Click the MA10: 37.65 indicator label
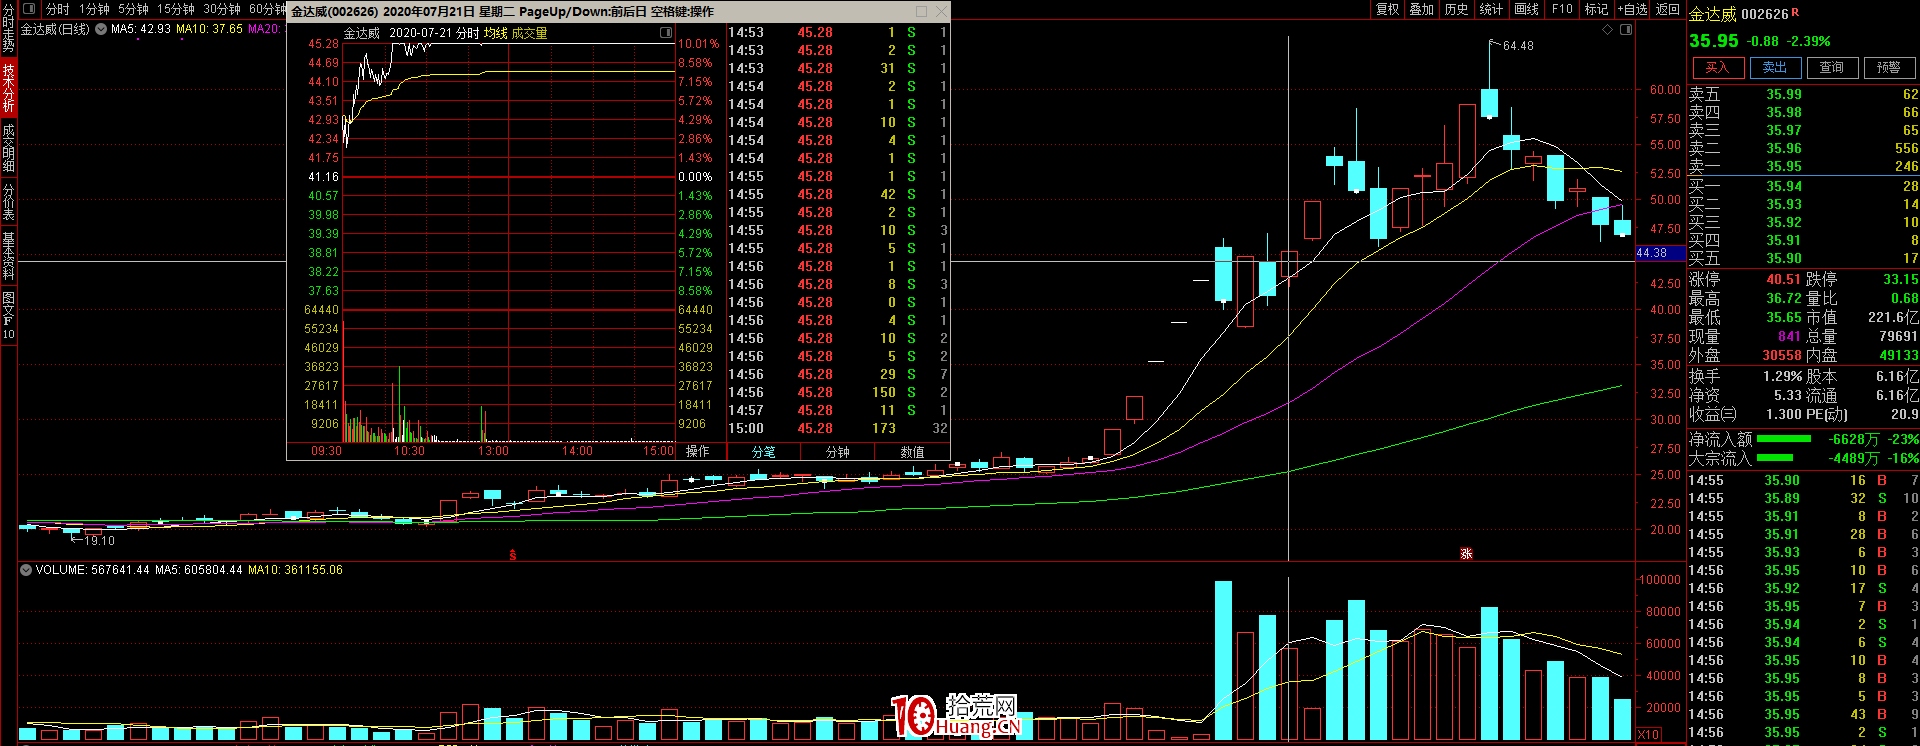Image resolution: width=1920 pixels, height=746 pixels. click(210, 29)
